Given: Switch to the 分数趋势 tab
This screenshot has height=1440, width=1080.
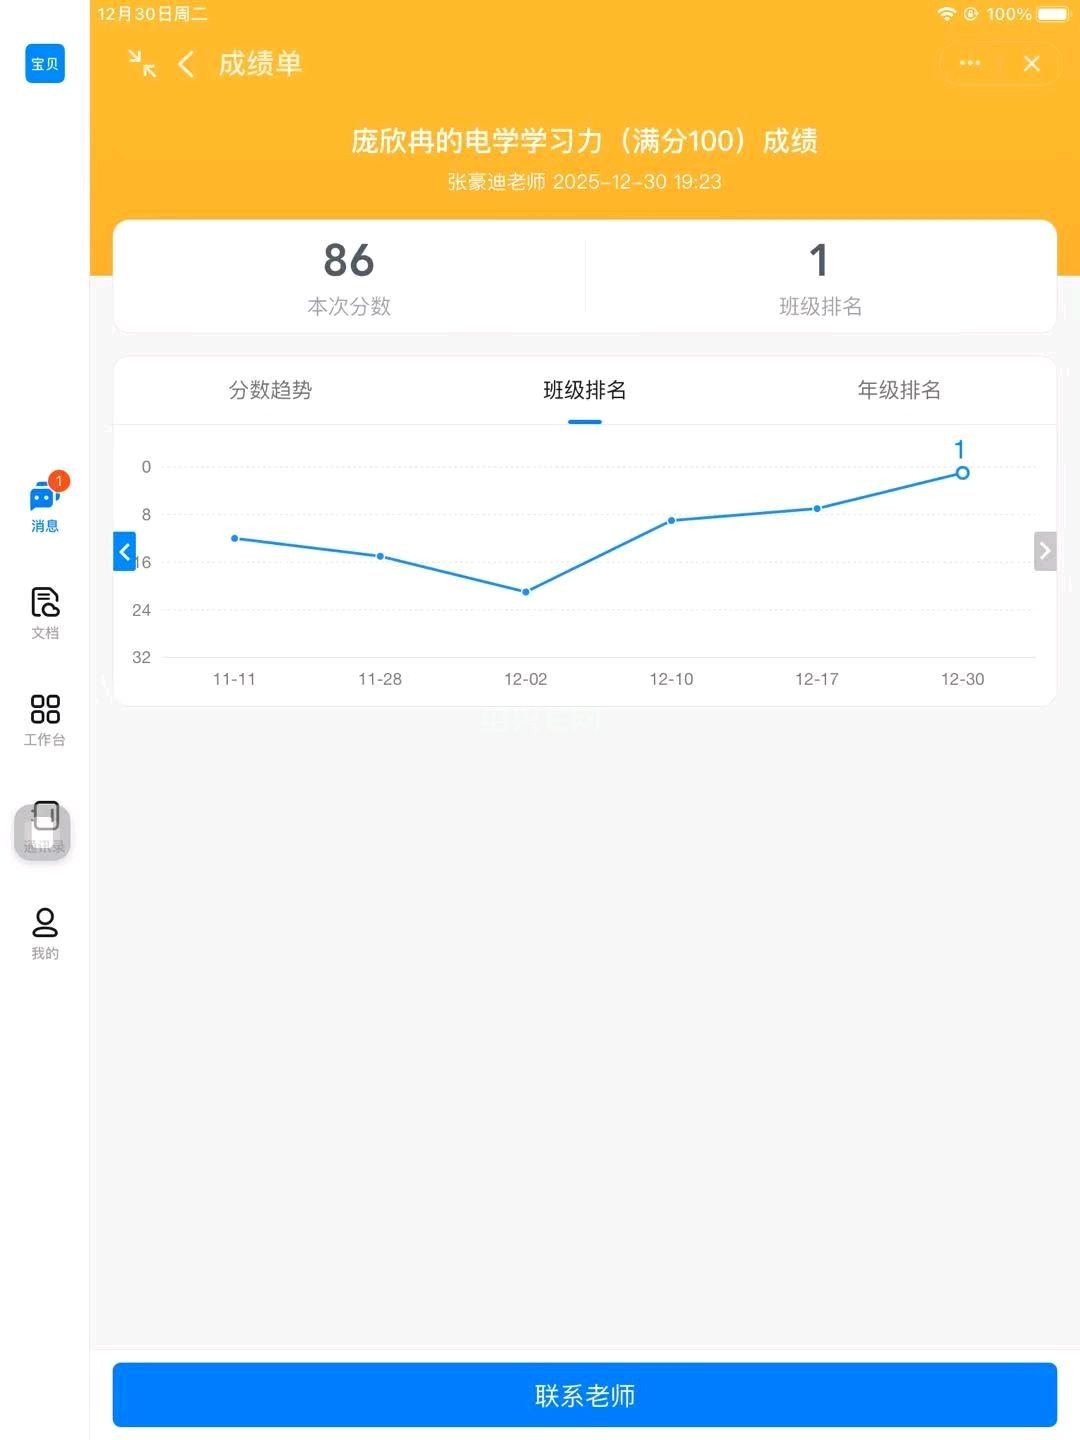Looking at the screenshot, I should pyautogui.click(x=270, y=390).
